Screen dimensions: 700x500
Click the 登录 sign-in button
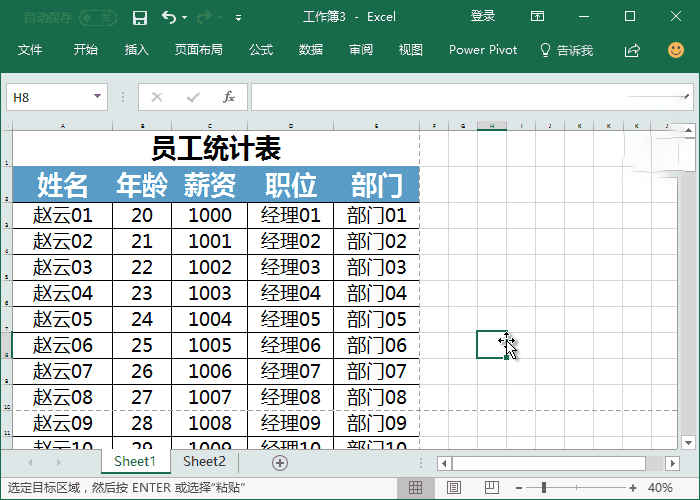483,17
